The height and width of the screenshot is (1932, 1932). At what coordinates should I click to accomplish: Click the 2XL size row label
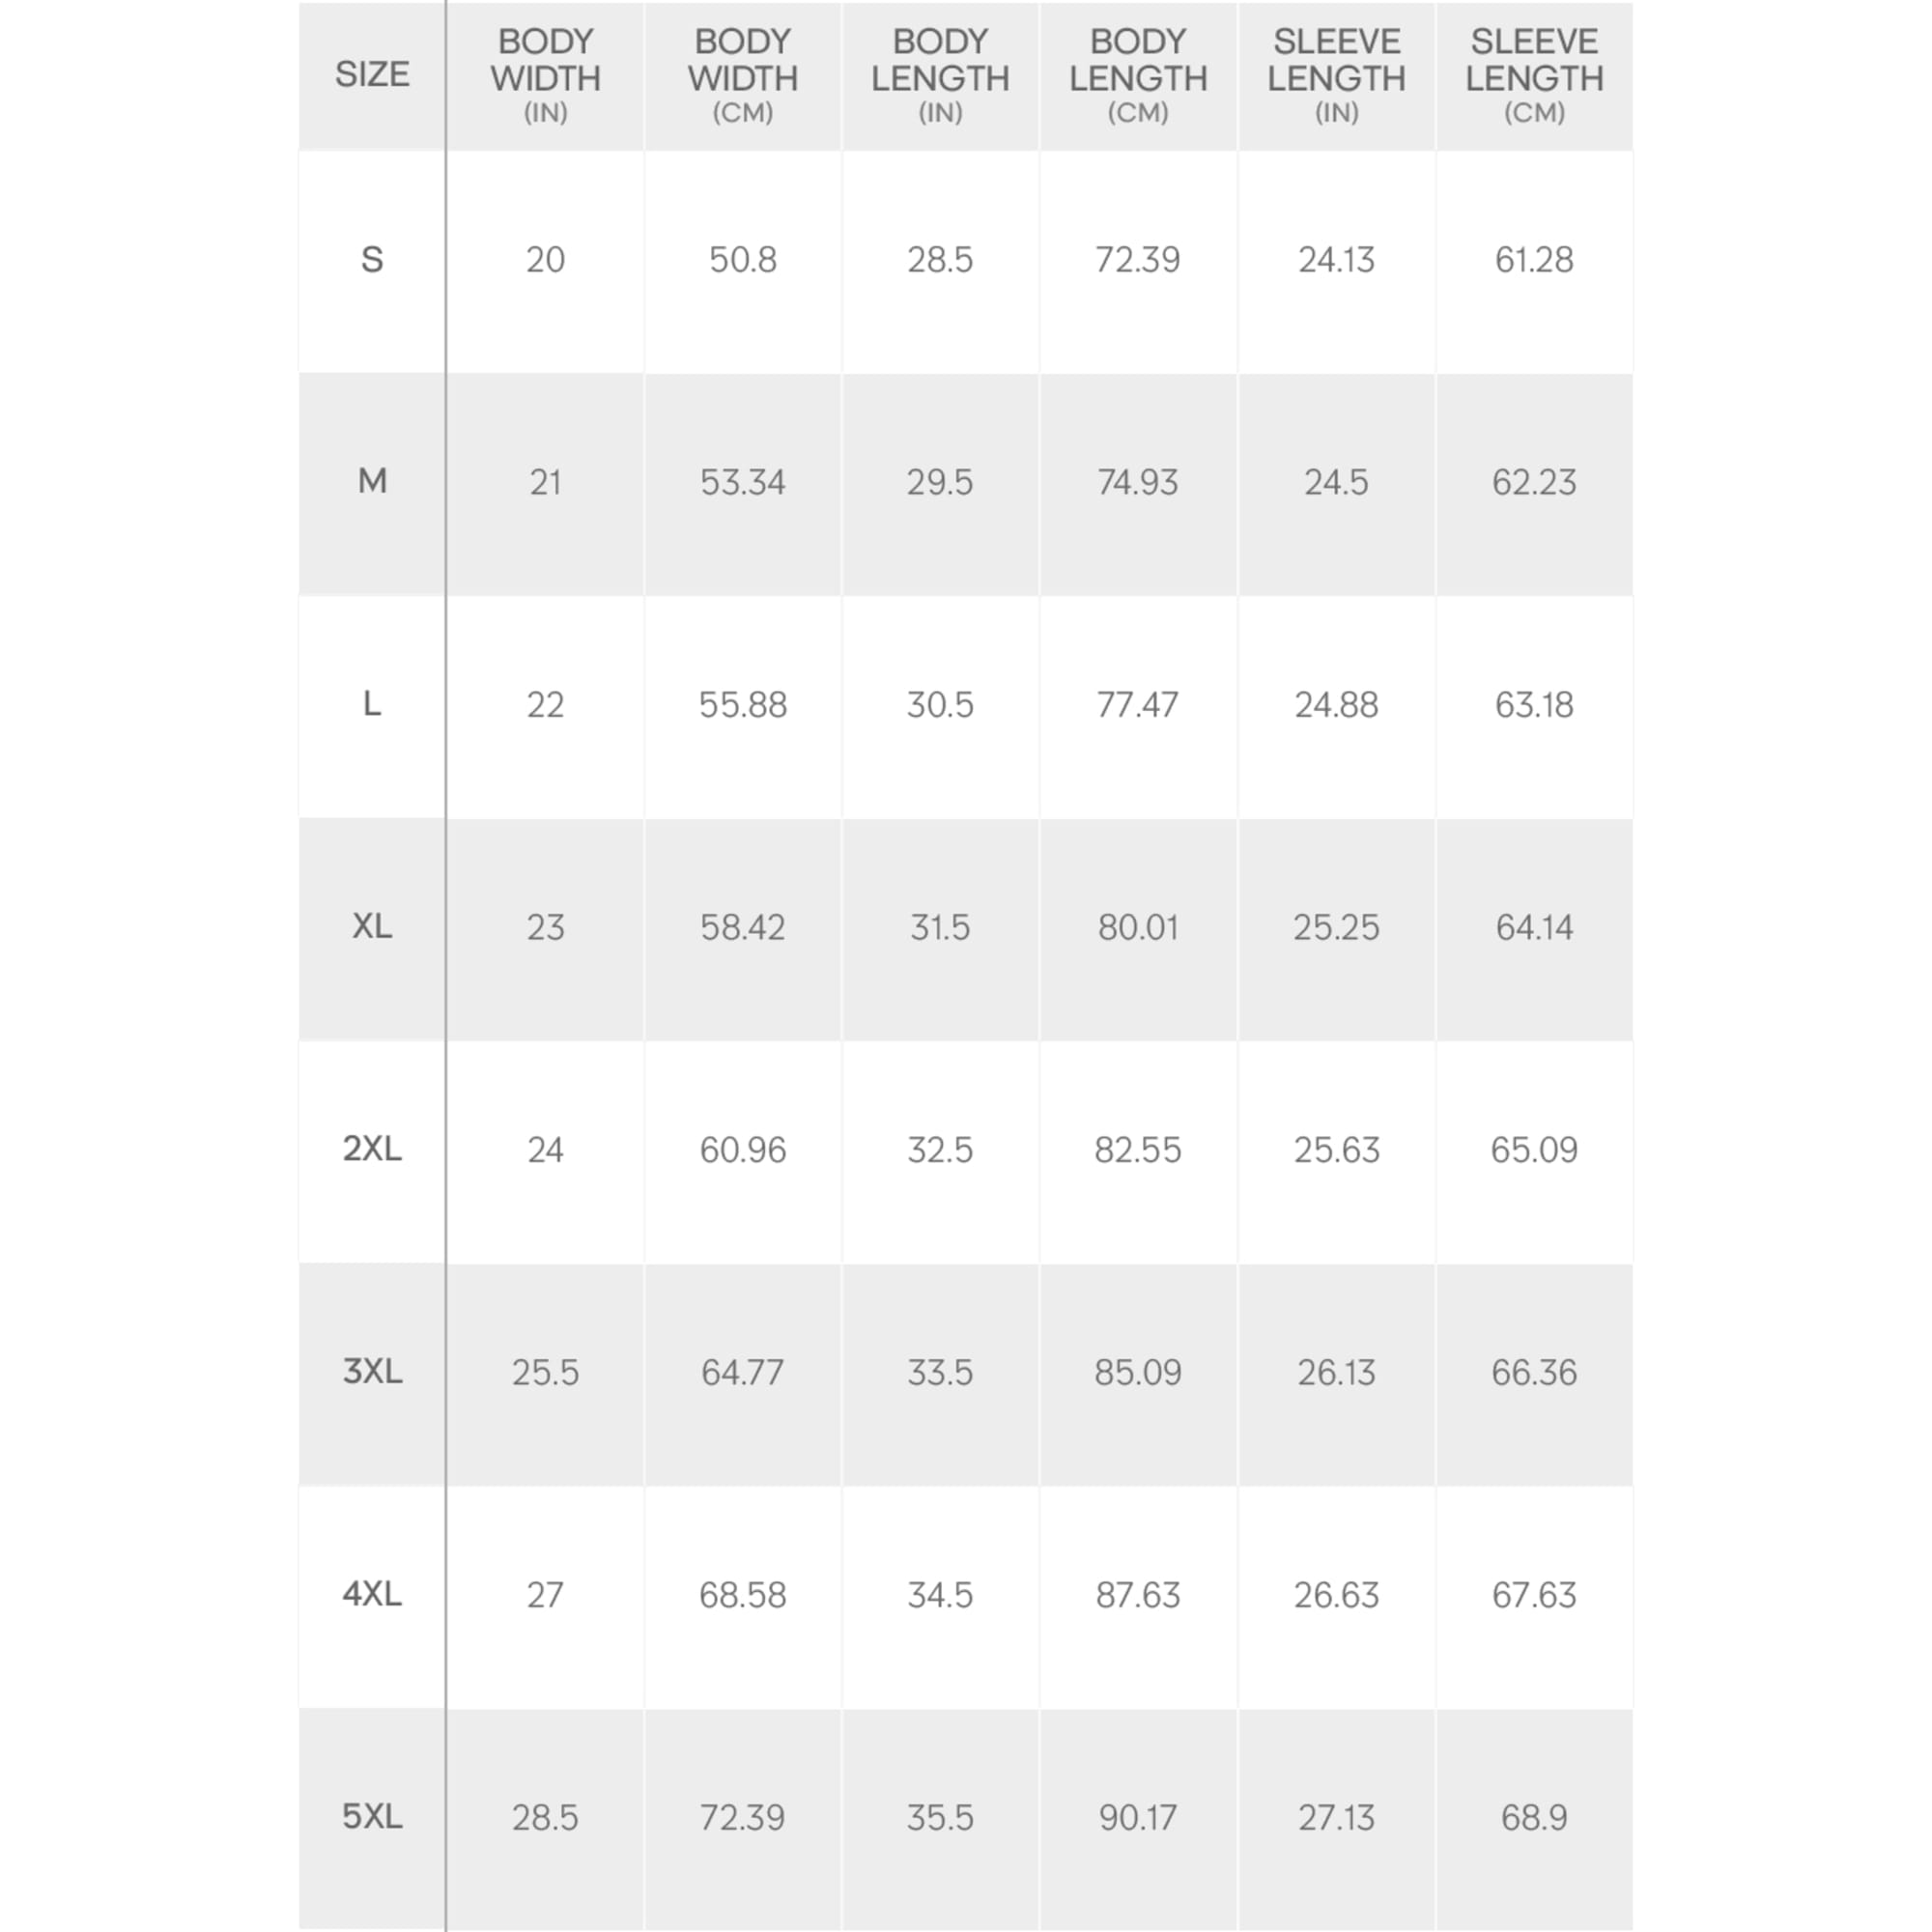coord(372,1149)
